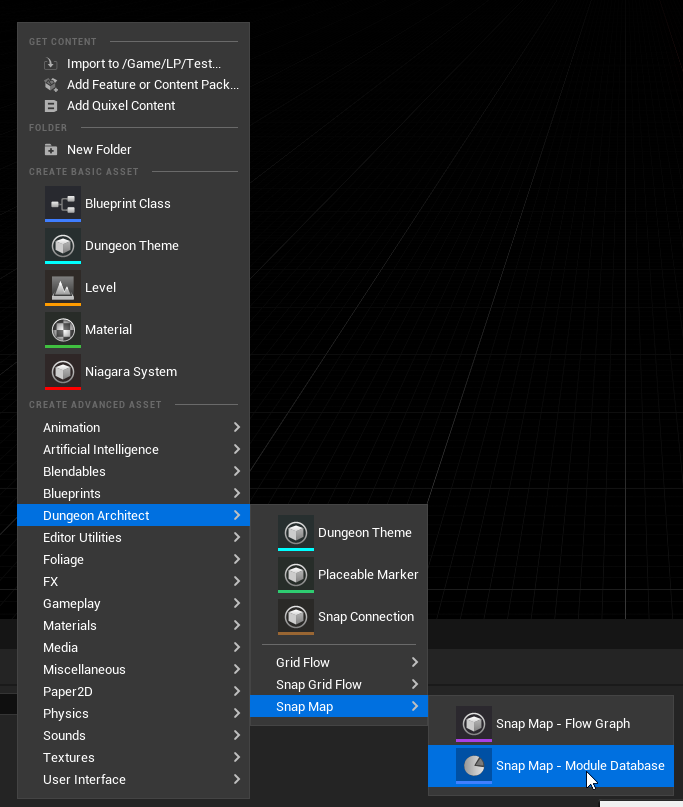
Task: Click the basic asset Dungeon Theme icon
Action: coord(63,246)
